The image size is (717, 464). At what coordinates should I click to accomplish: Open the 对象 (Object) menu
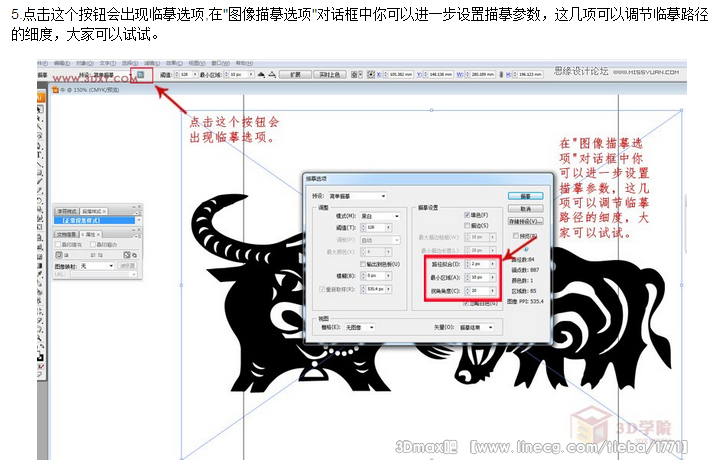pos(85,63)
